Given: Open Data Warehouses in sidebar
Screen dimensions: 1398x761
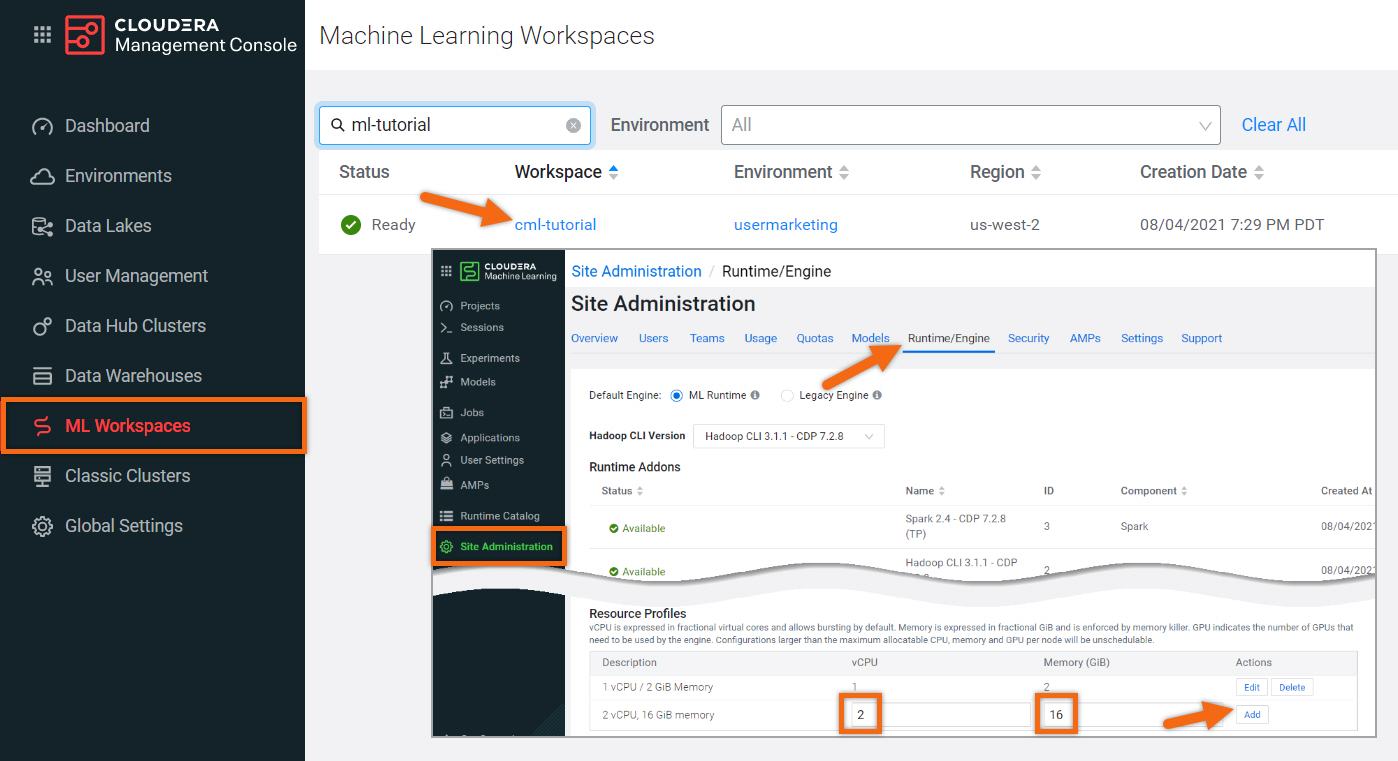Looking at the screenshot, I should [x=133, y=376].
